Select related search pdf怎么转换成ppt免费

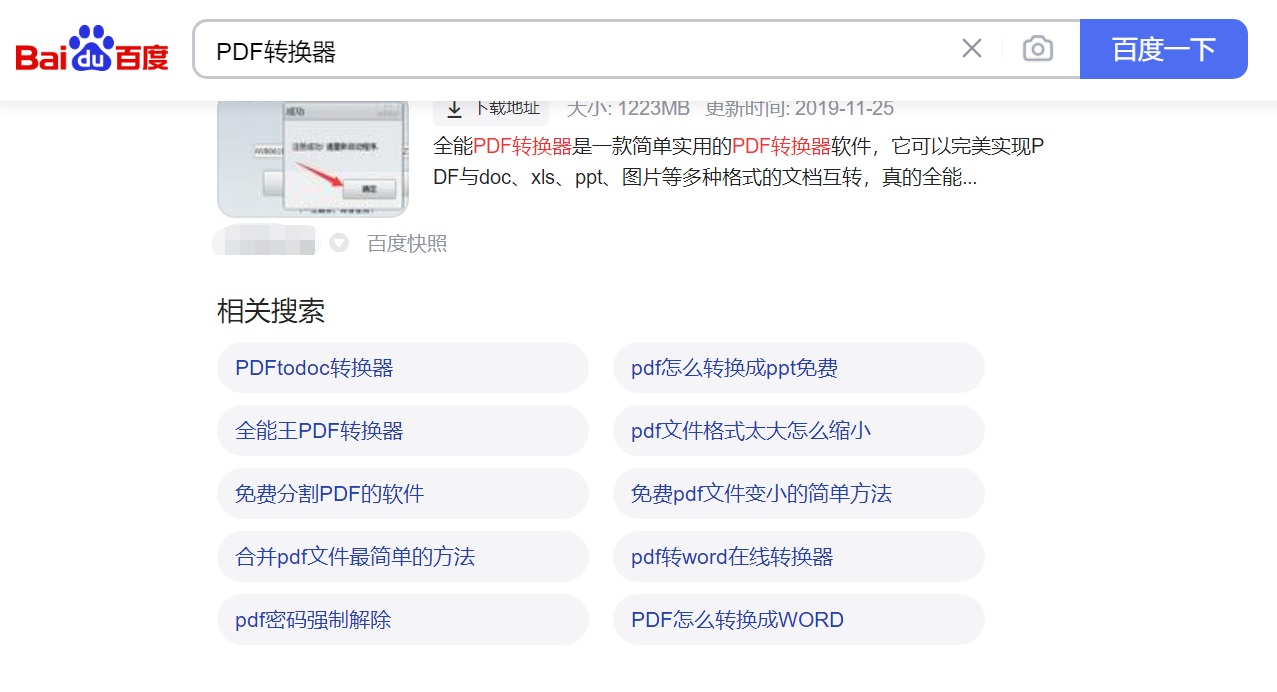point(798,368)
